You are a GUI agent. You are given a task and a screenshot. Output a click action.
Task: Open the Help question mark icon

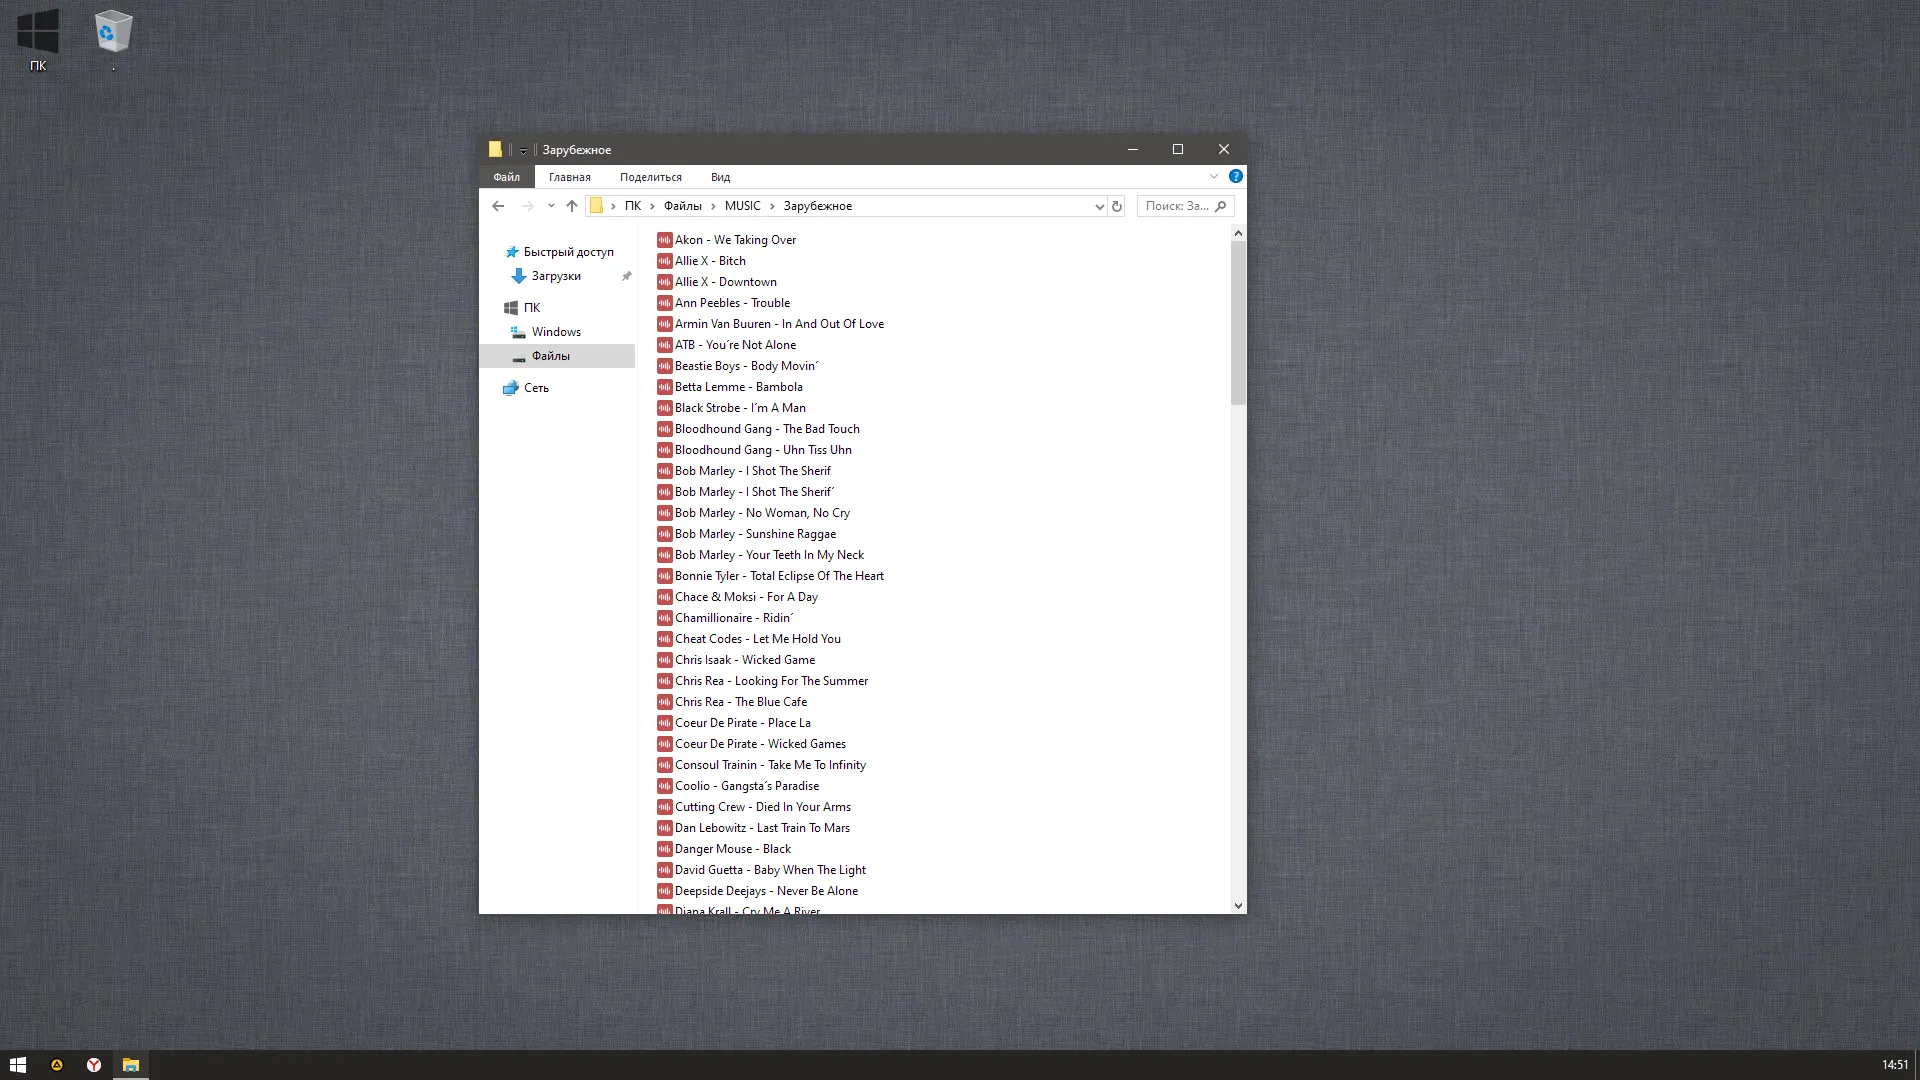[1236, 176]
